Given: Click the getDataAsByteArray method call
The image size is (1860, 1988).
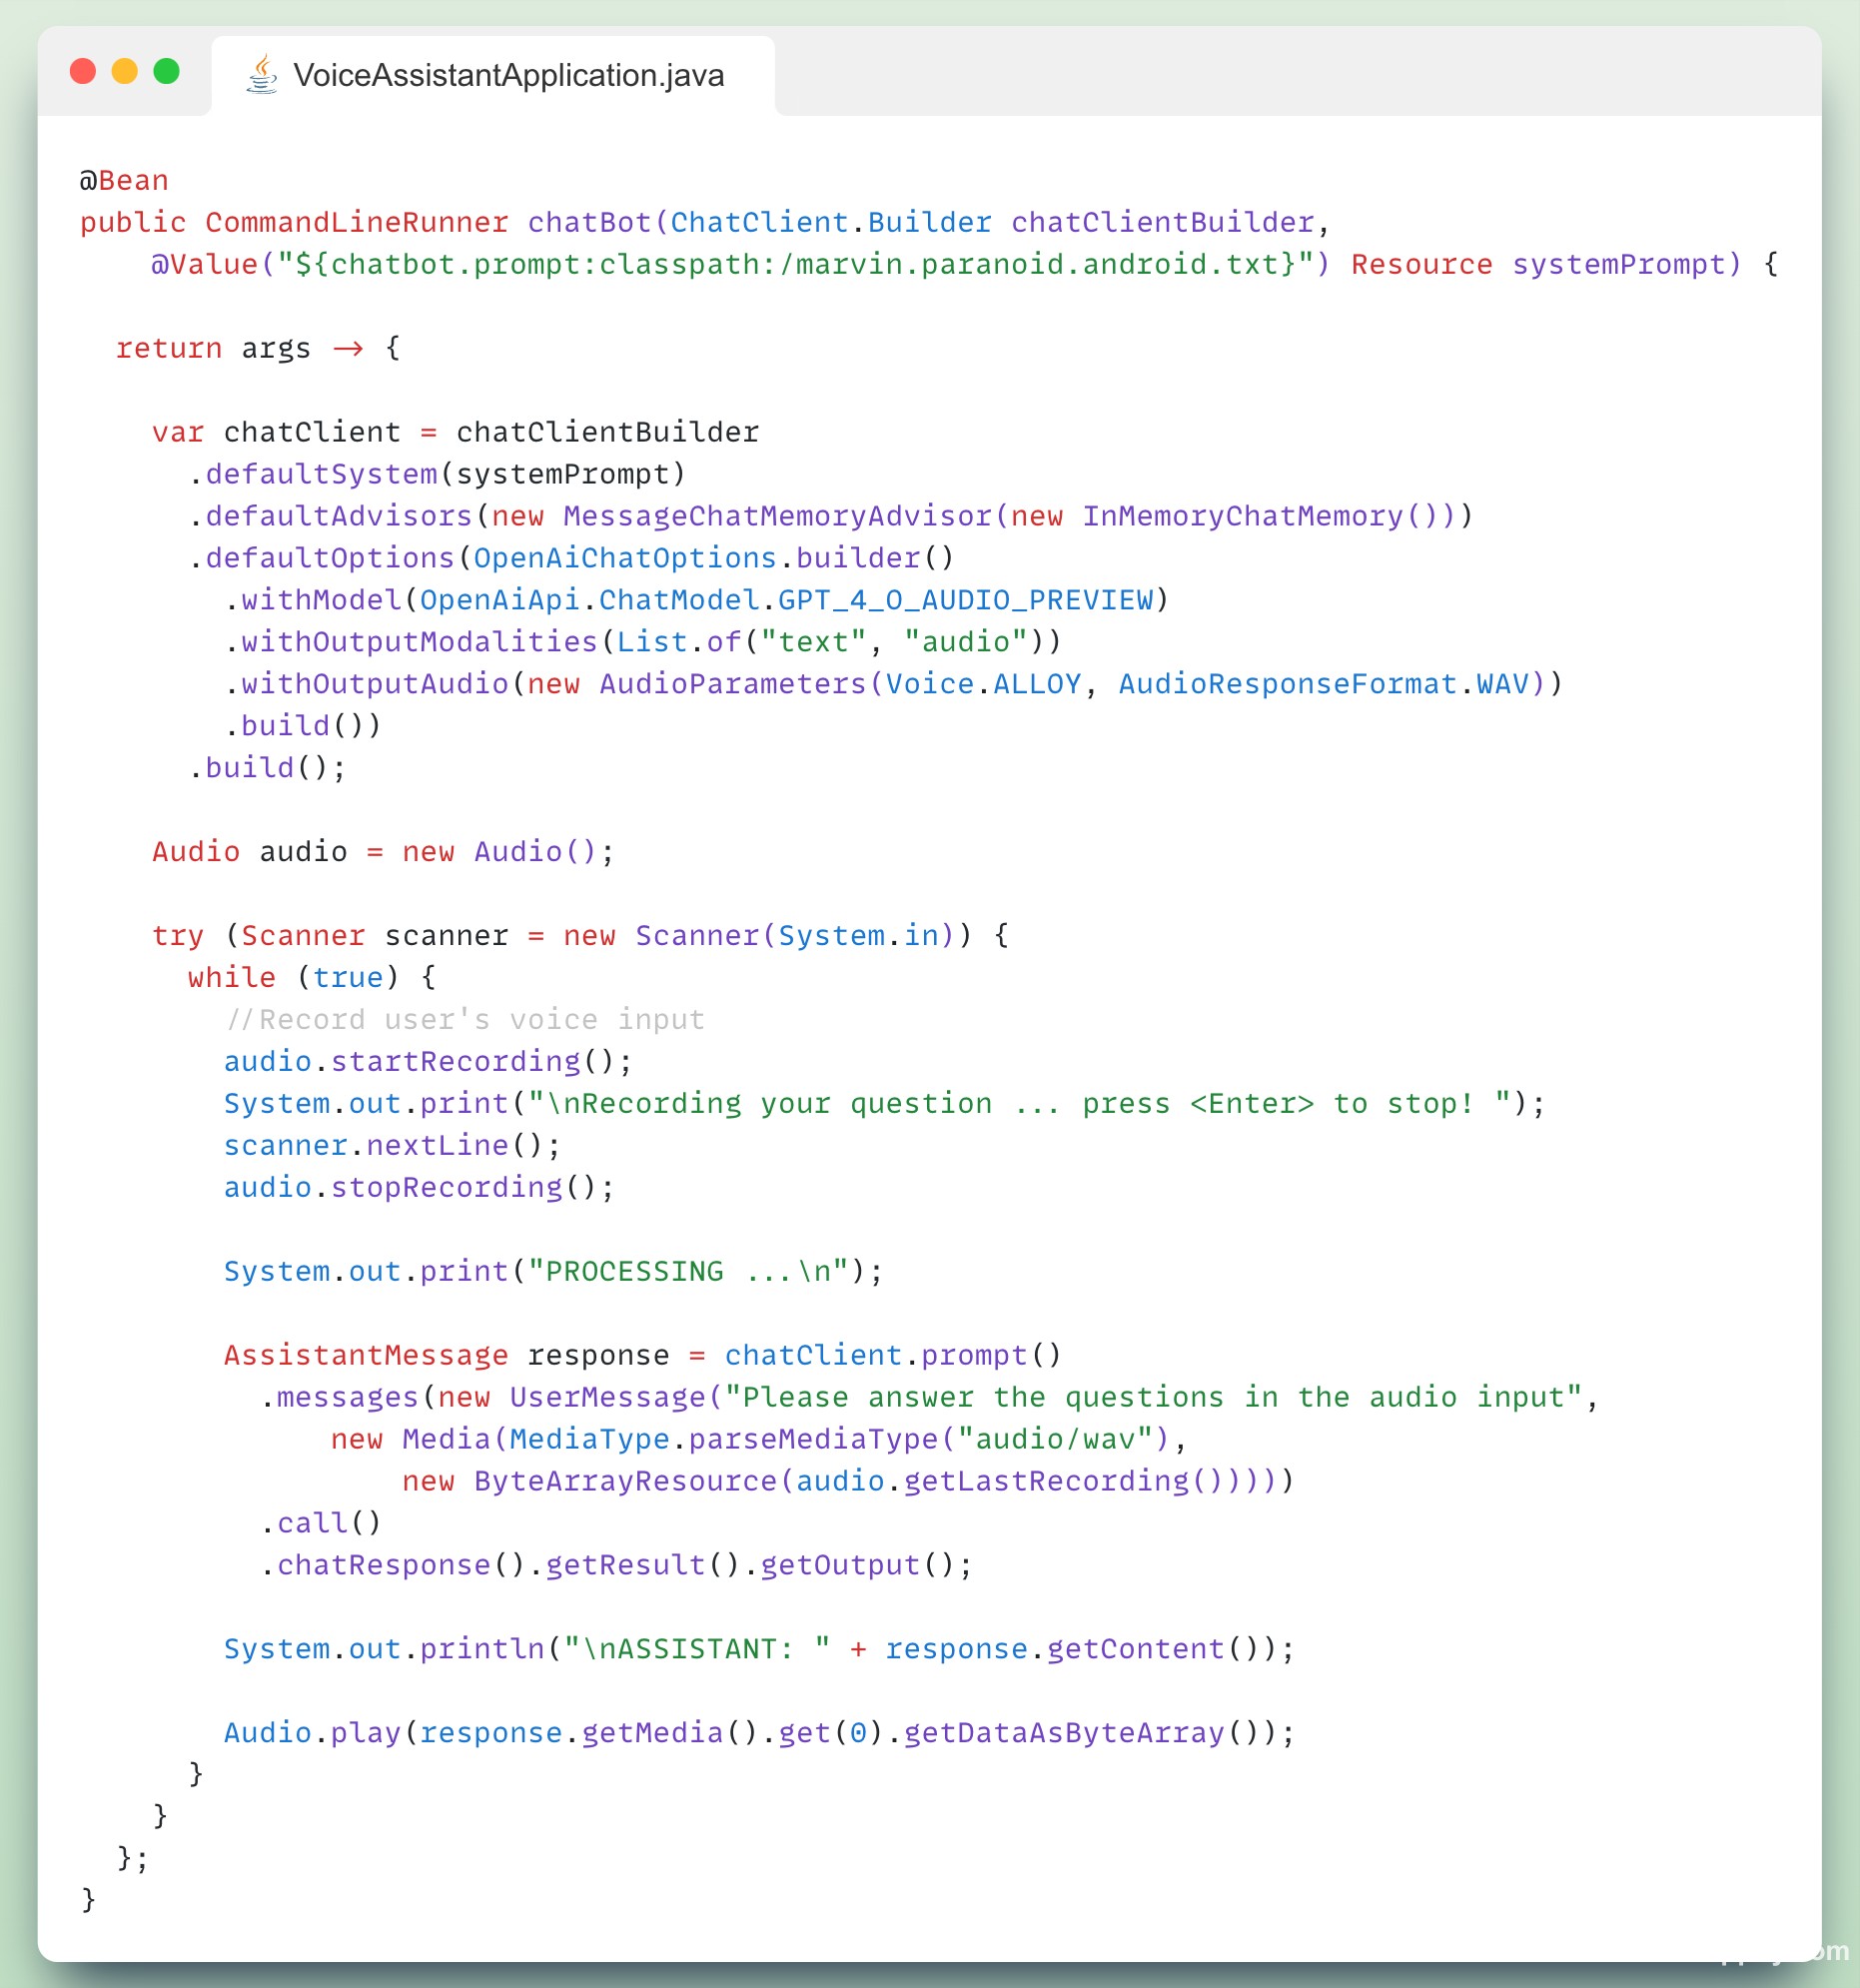Looking at the screenshot, I should click(1064, 1733).
